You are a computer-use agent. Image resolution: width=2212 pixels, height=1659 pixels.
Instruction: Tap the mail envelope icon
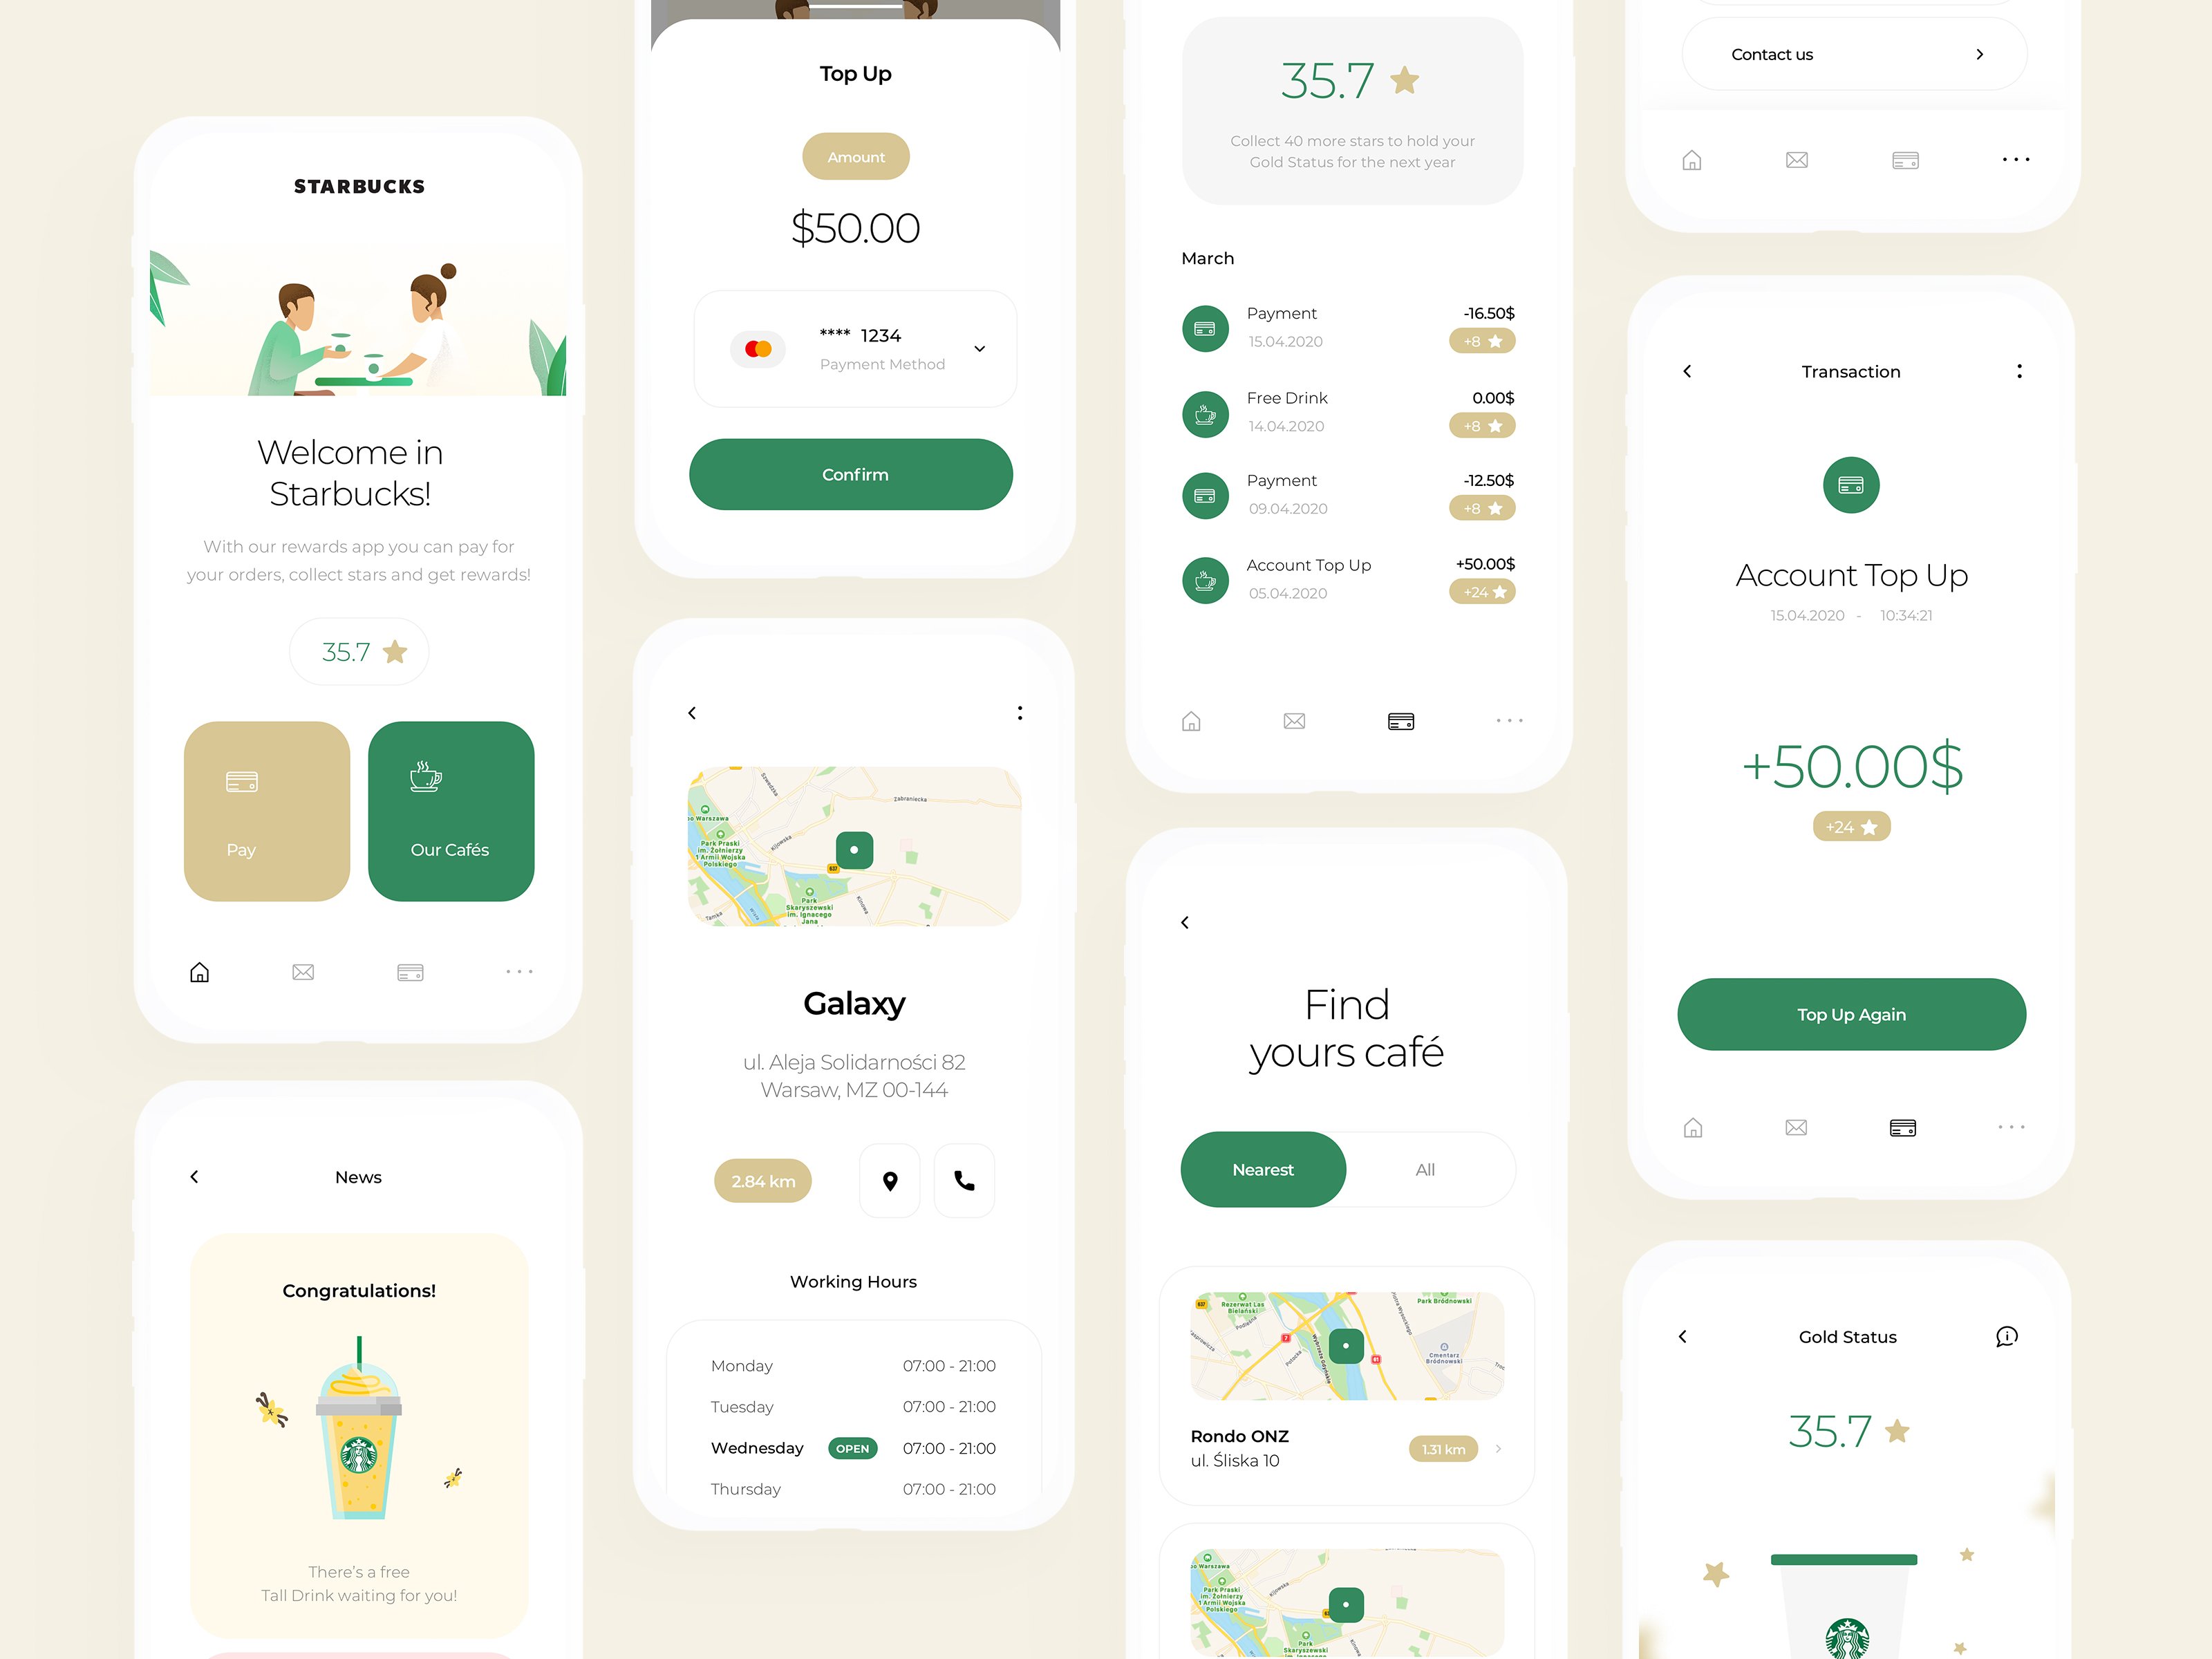tap(305, 971)
